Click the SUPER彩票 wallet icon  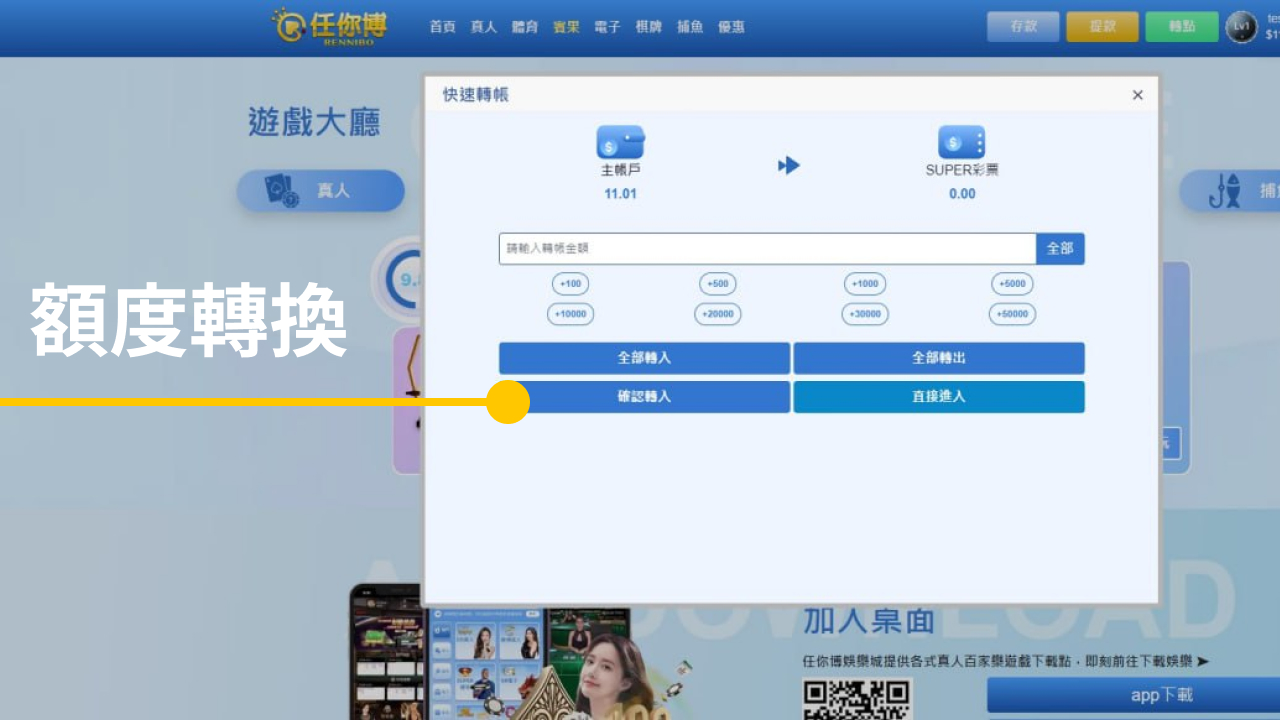point(961,143)
